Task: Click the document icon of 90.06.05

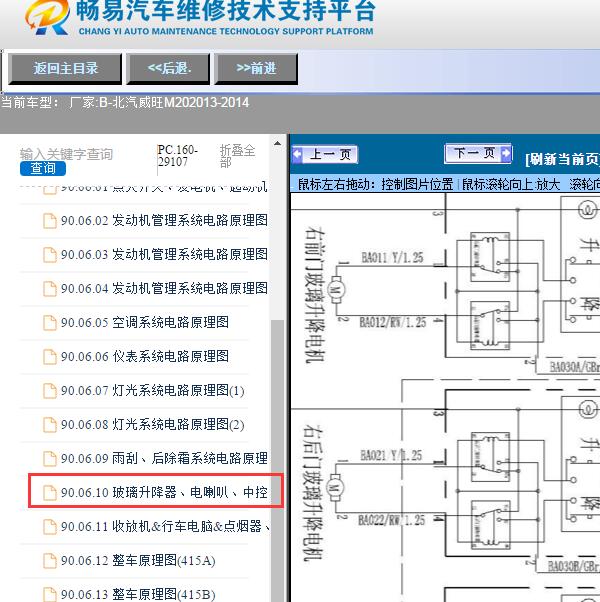Action: [50, 323]
